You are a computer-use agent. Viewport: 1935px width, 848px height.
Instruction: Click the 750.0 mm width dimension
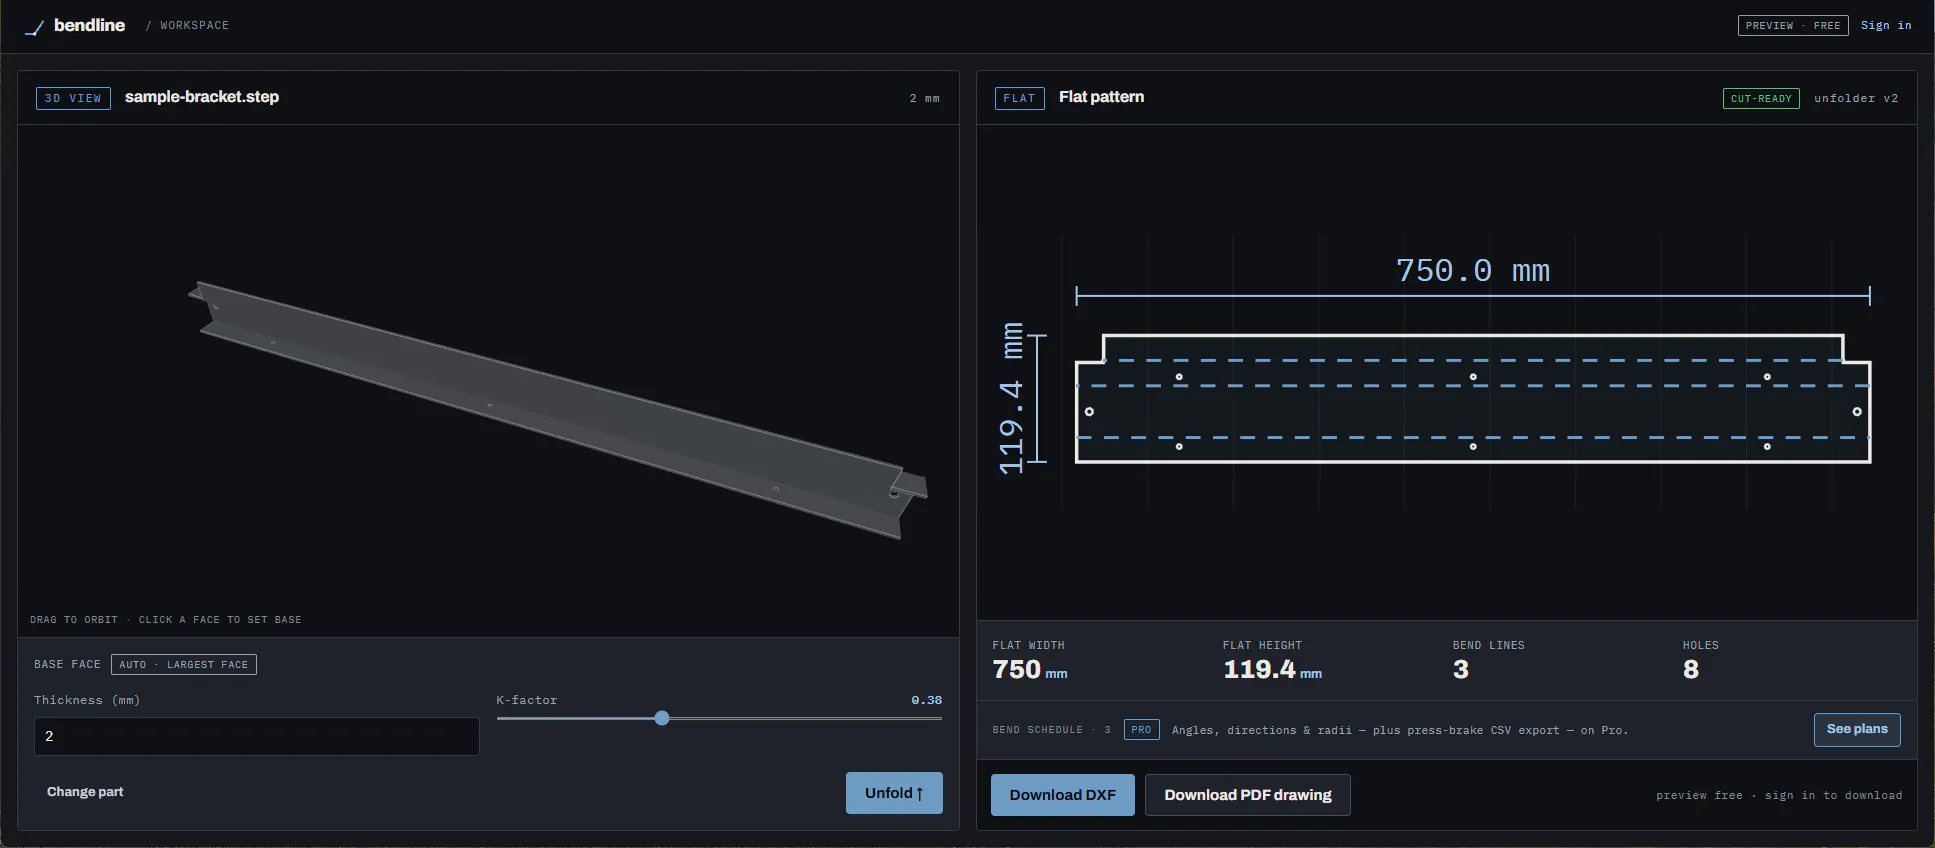pyautogui.click(x=1473, y=271)
